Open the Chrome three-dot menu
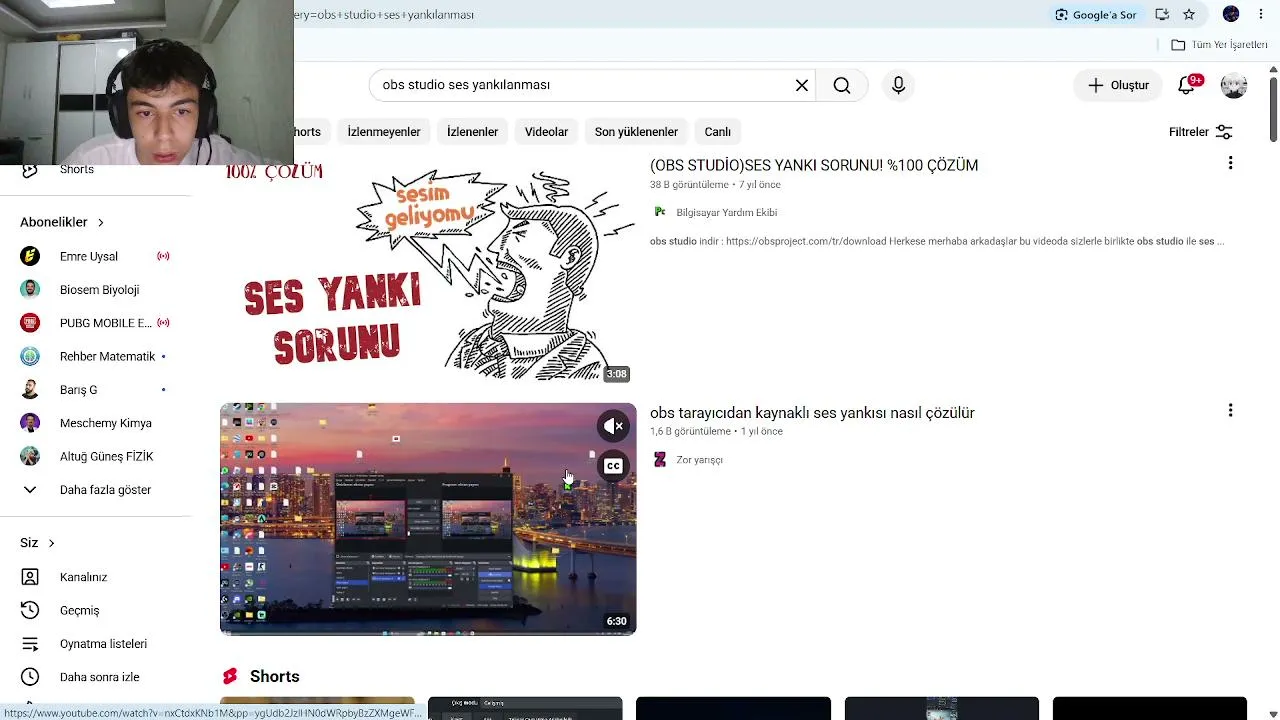Screen dimensions: 1280x720 (1261, 14)
